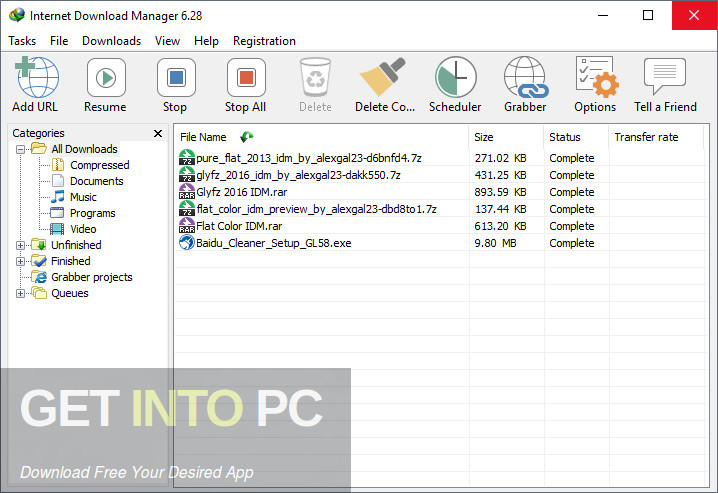This screenshot has height=493, width=718.
Task: Close the Categories panel
Action: coord(158,133)
